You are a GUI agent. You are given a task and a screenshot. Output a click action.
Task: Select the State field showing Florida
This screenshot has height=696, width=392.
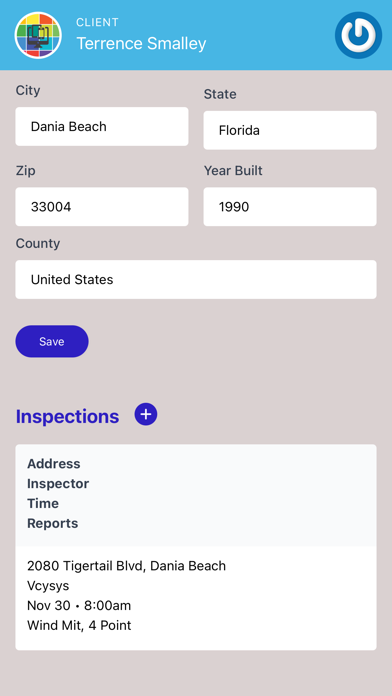pos(290,130)
